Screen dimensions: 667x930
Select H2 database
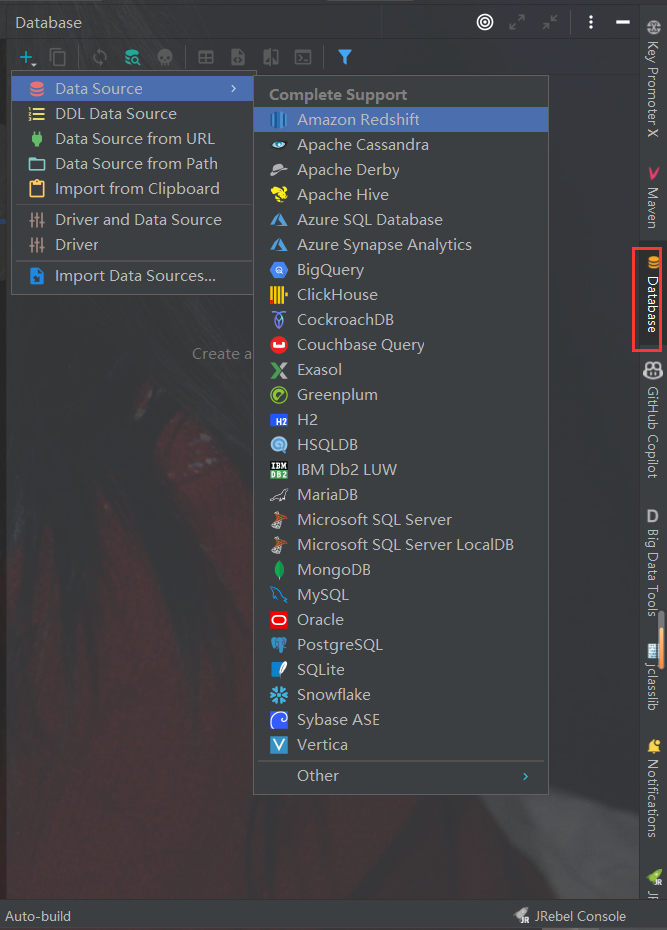click(x=401, y=419)
